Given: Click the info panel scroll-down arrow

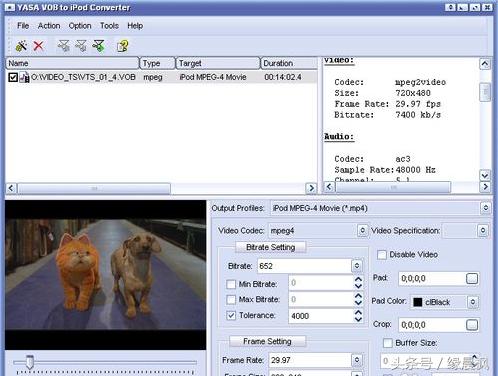Looking at the screenshot, I should tap(485, 175).
